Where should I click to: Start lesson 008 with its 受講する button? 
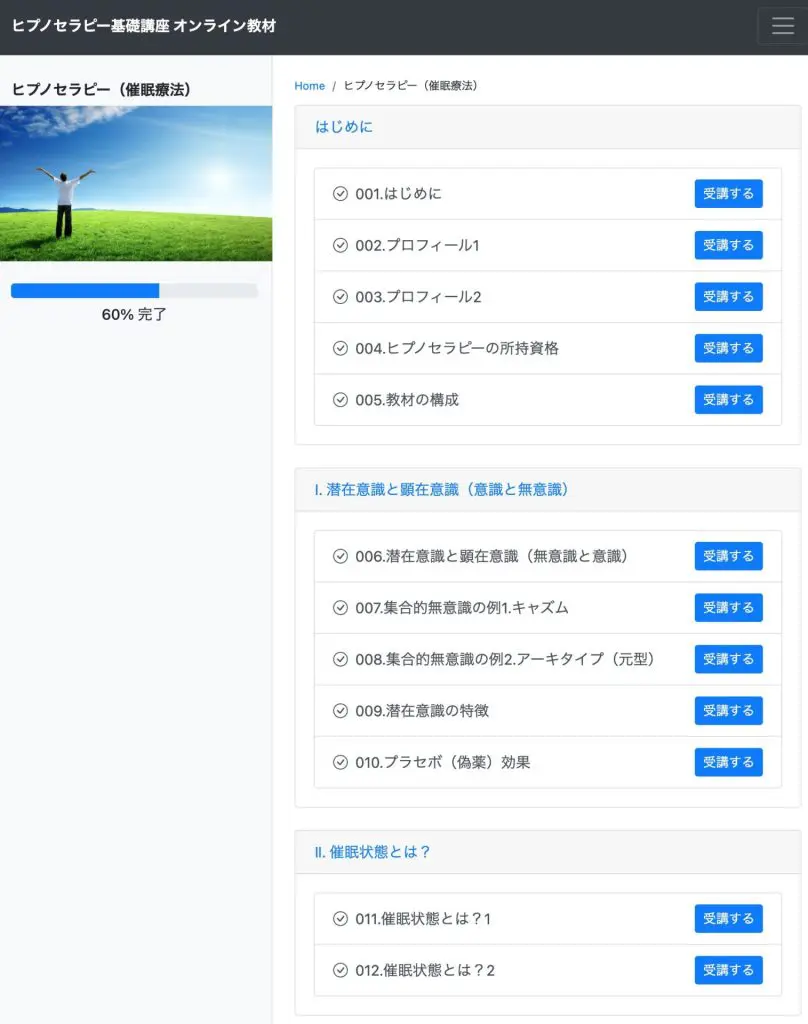pos(728,659)
